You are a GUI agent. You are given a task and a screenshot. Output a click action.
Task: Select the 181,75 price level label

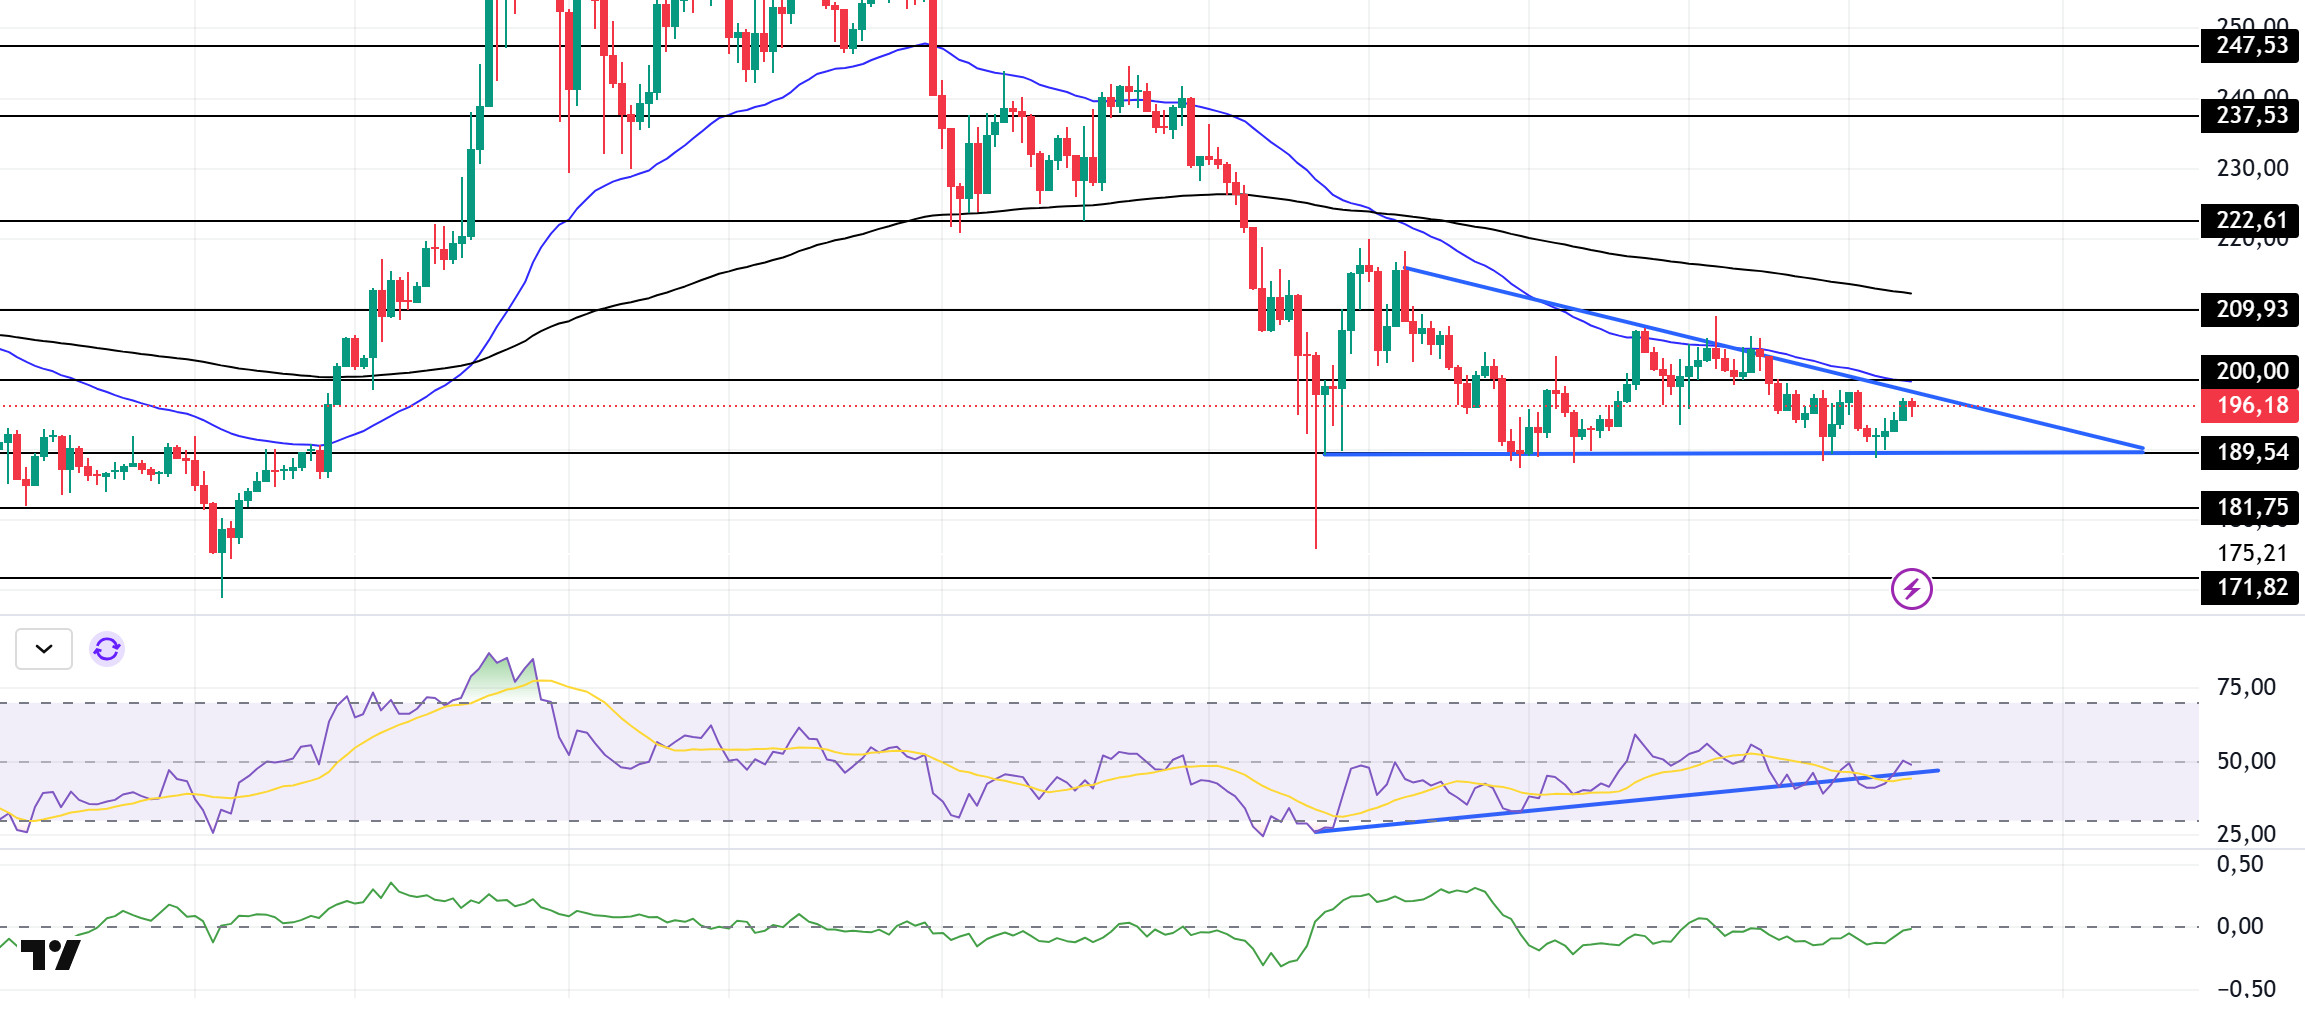click(2251, 508)
